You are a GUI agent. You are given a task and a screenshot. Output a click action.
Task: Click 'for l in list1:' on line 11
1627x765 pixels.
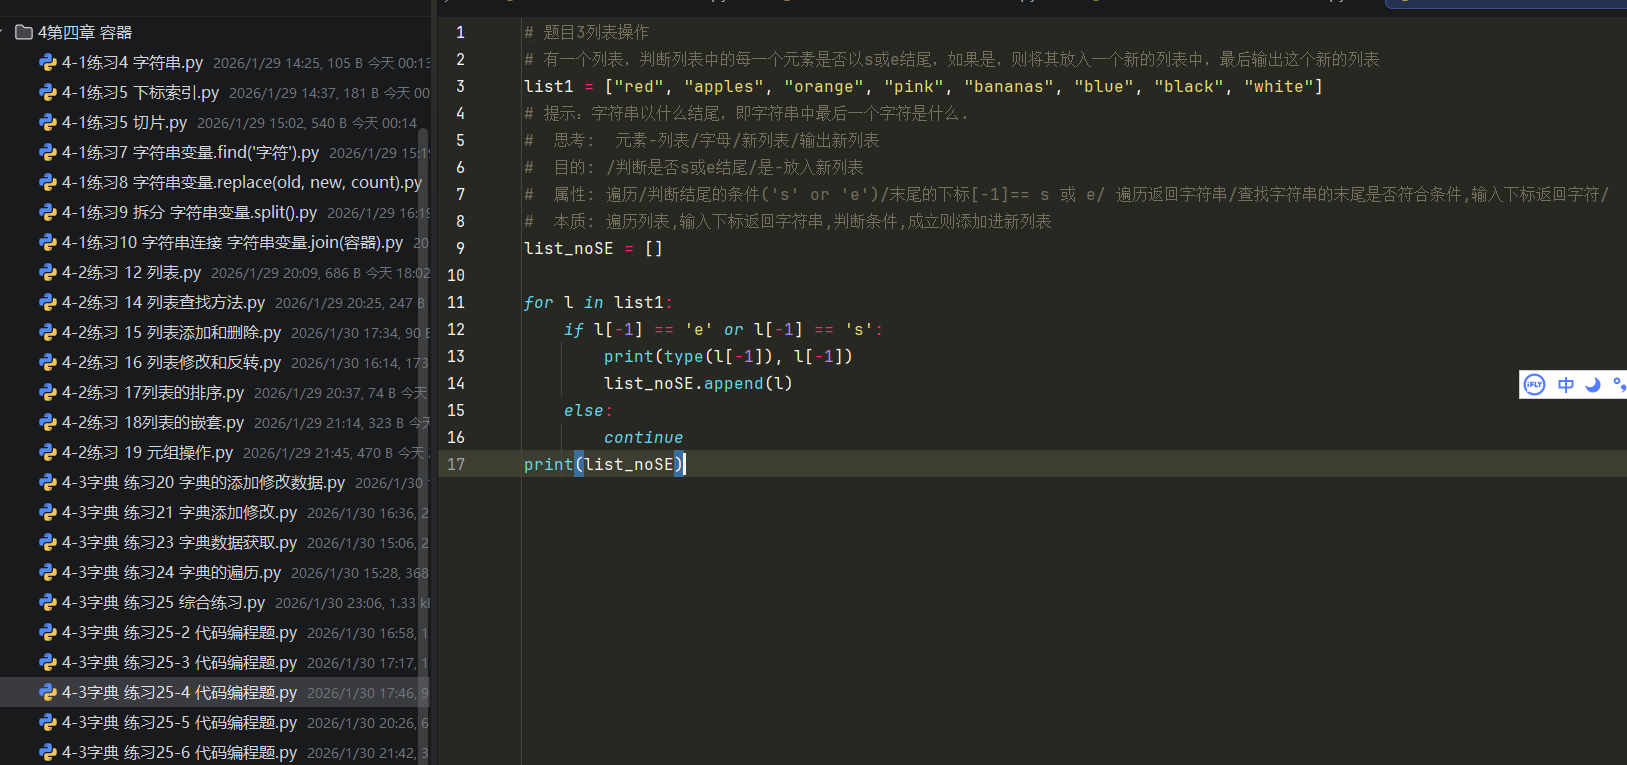click(598, 302)
